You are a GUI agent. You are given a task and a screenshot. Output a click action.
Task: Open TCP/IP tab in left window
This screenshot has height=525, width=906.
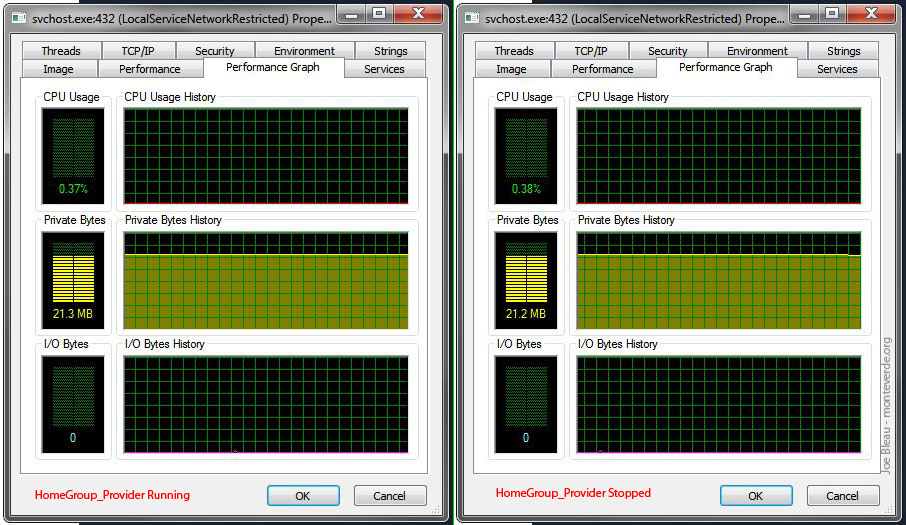139,50
